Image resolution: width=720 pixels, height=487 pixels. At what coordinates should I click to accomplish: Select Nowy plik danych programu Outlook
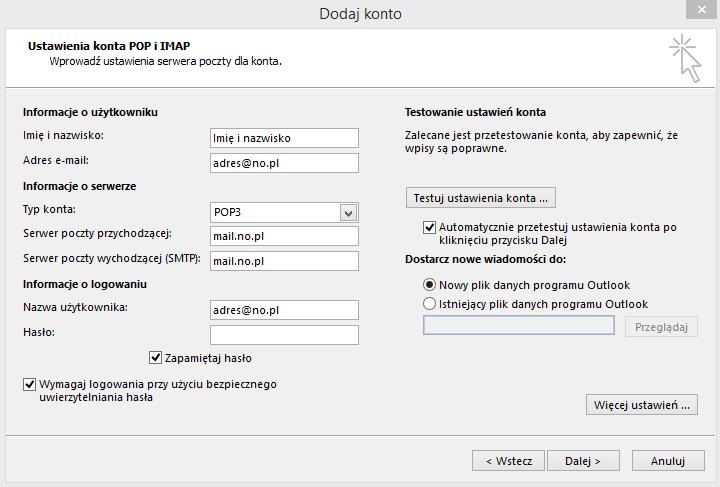click(430, 285)
